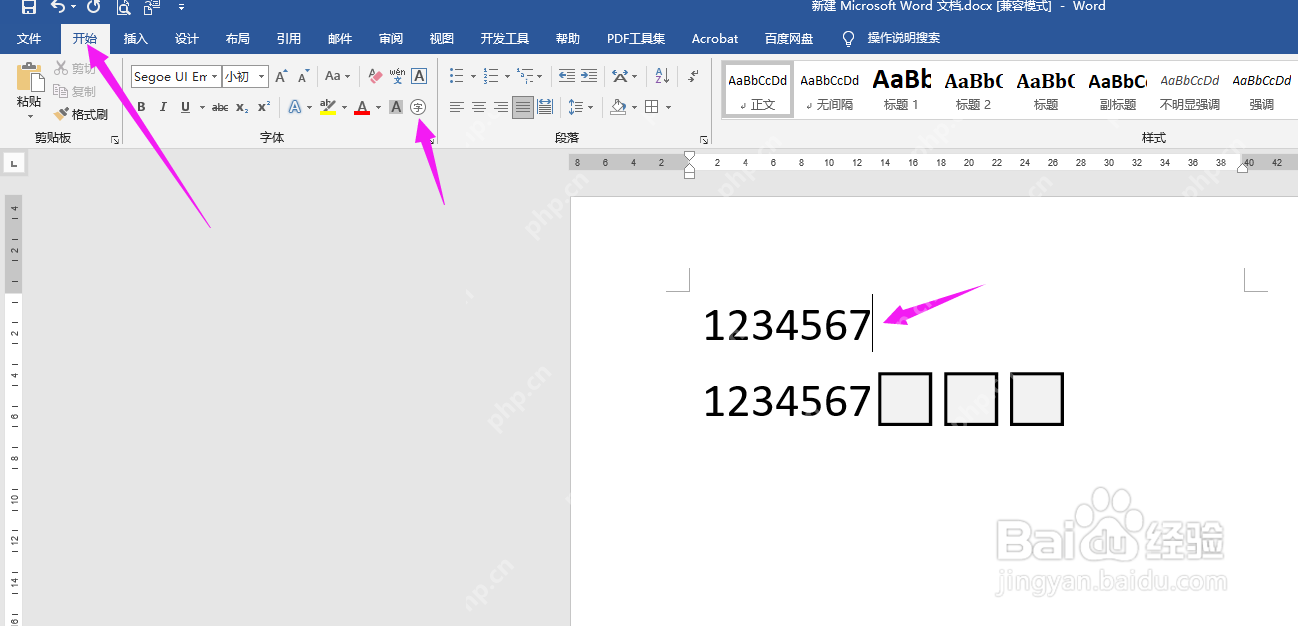Open the highlight color picker arrow
The width and height of the screenshot is (1298, 626).
[x=344, y=107]
